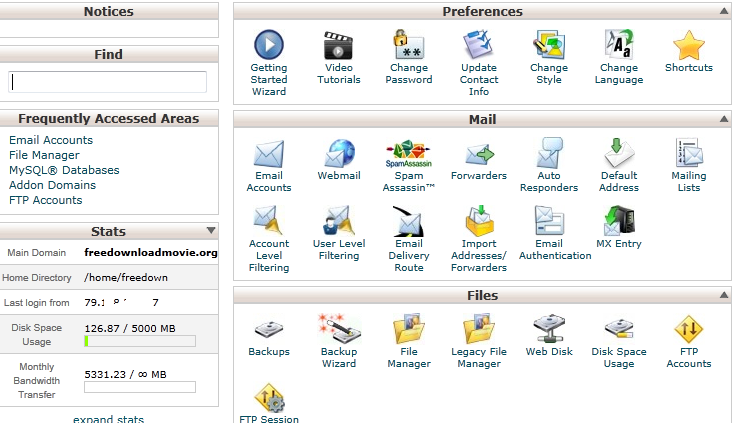
Task: Launch the Webmail icon
Action: click(x=338, y=155)
